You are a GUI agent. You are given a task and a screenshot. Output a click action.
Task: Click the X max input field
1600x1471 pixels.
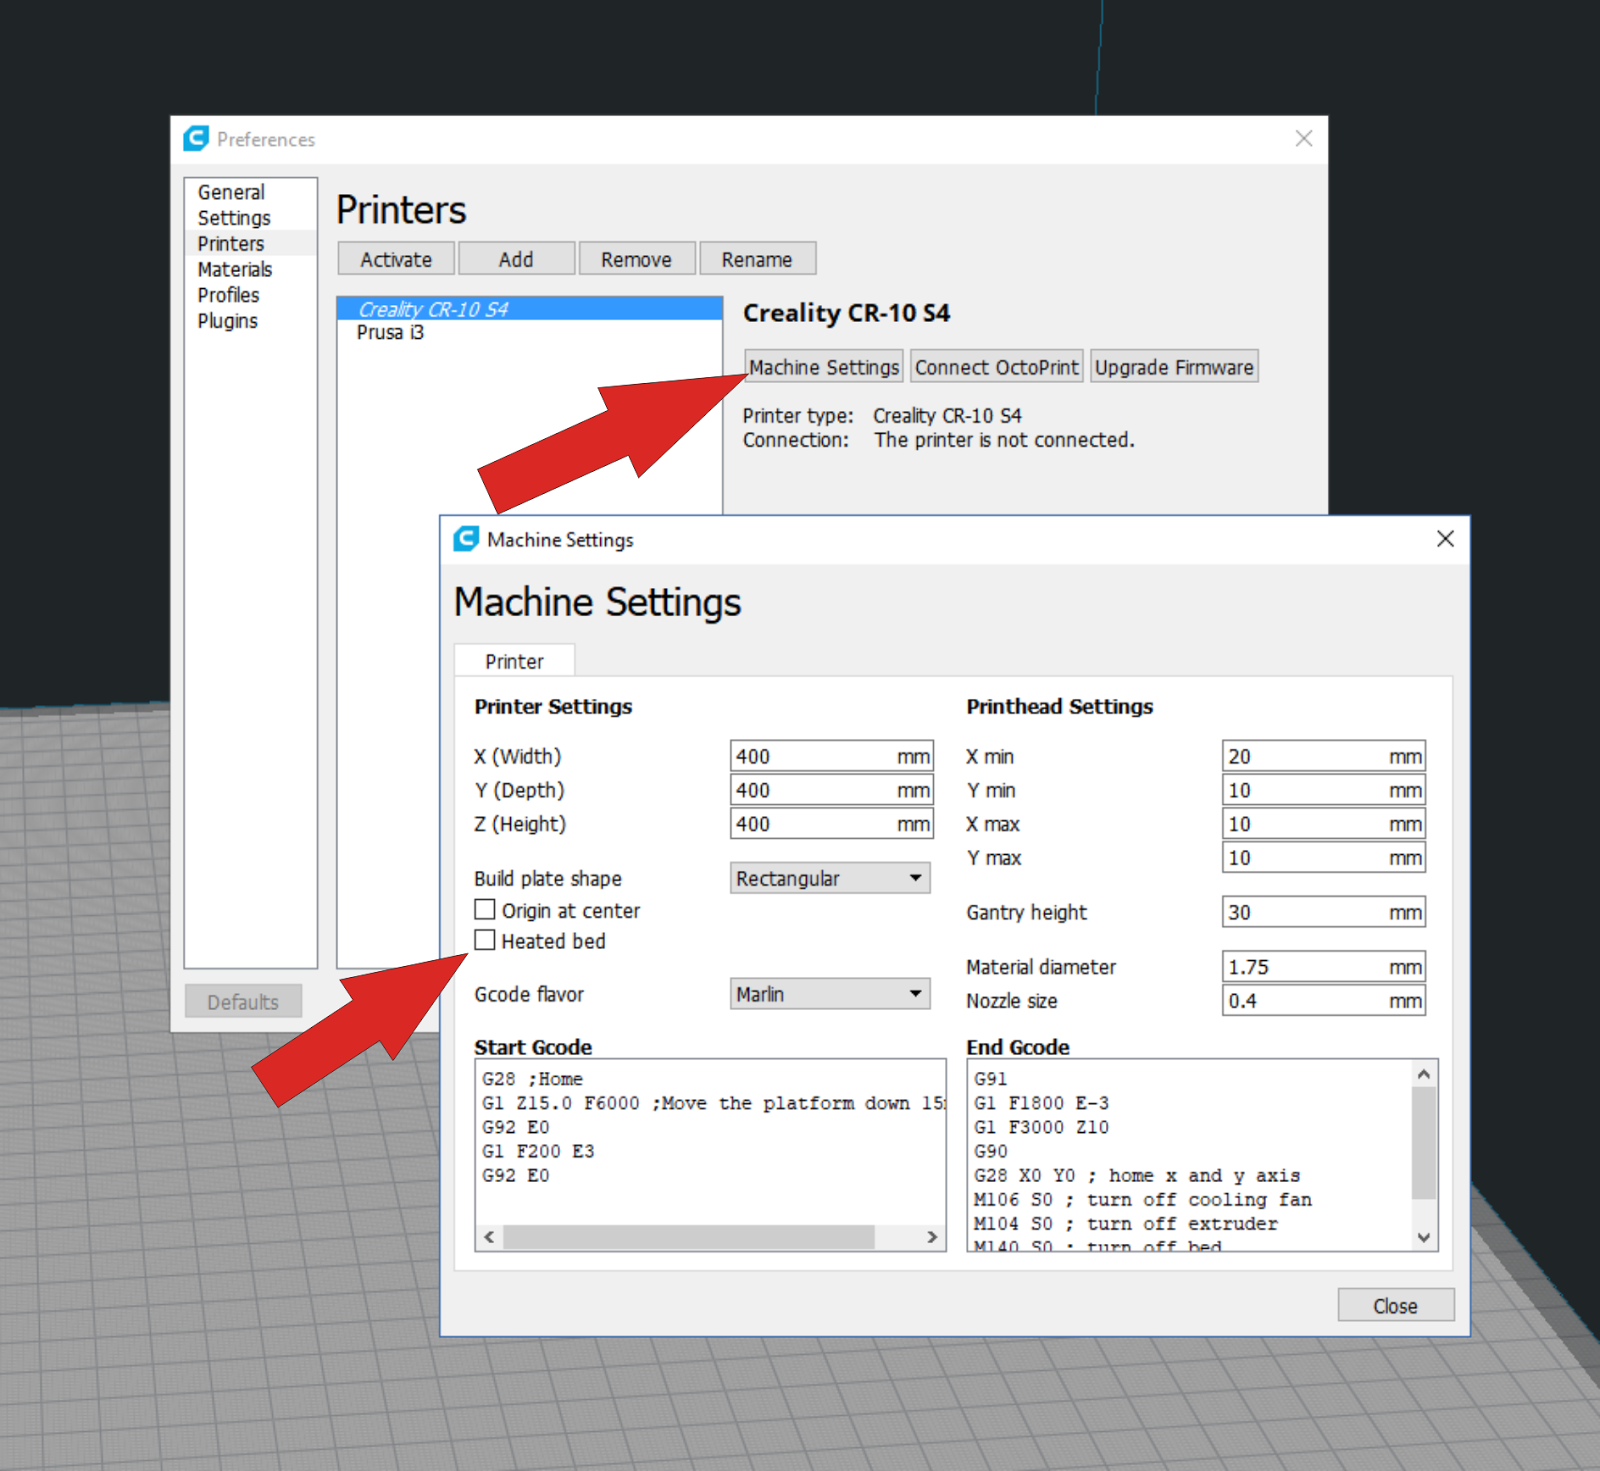(x=1323, y=824)
